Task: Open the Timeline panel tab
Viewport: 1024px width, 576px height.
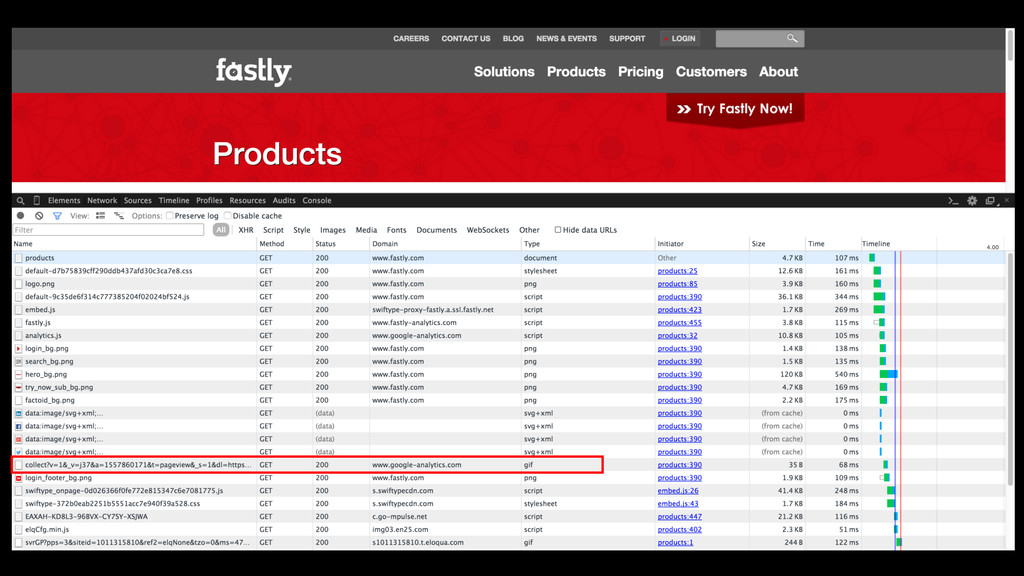Action: click(x=174, y=200)
